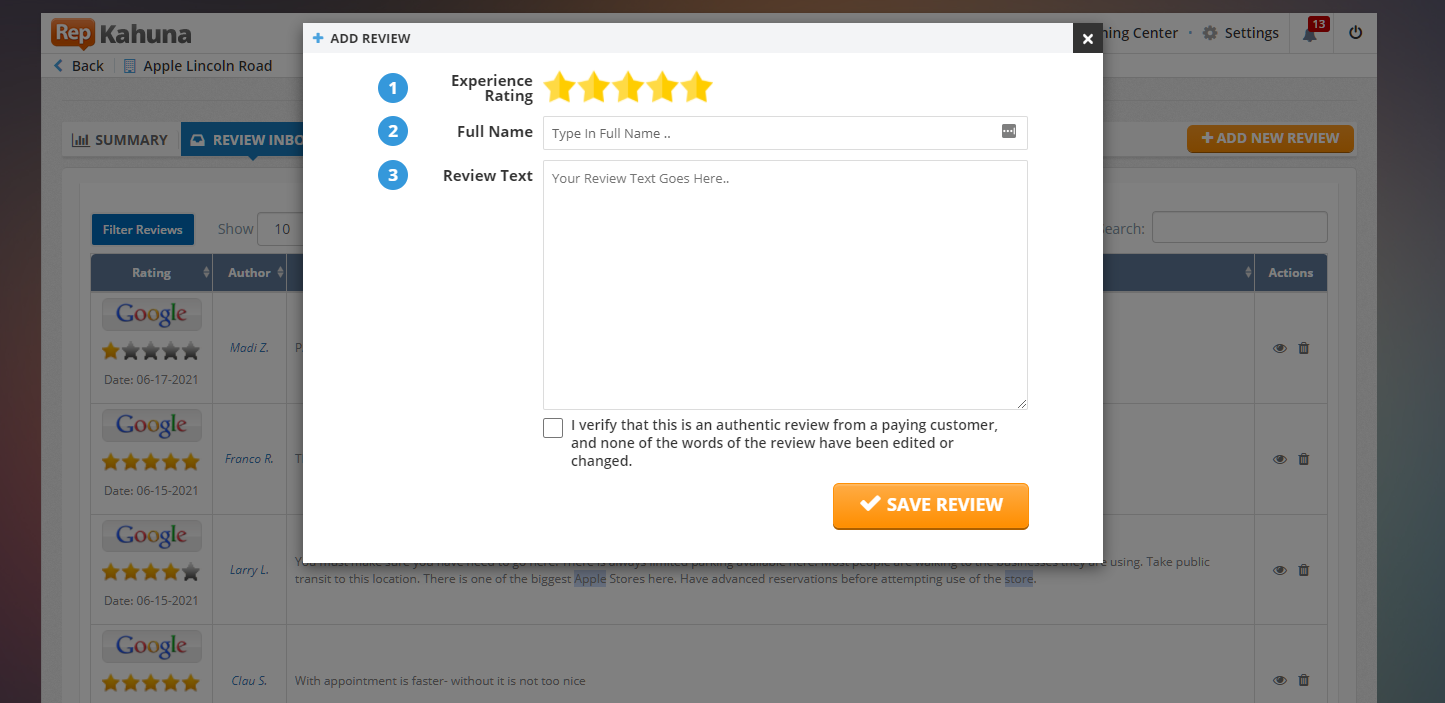Set experience rating to three stars
Screen dimensions: 1445x703
click(x=628, y=88)
